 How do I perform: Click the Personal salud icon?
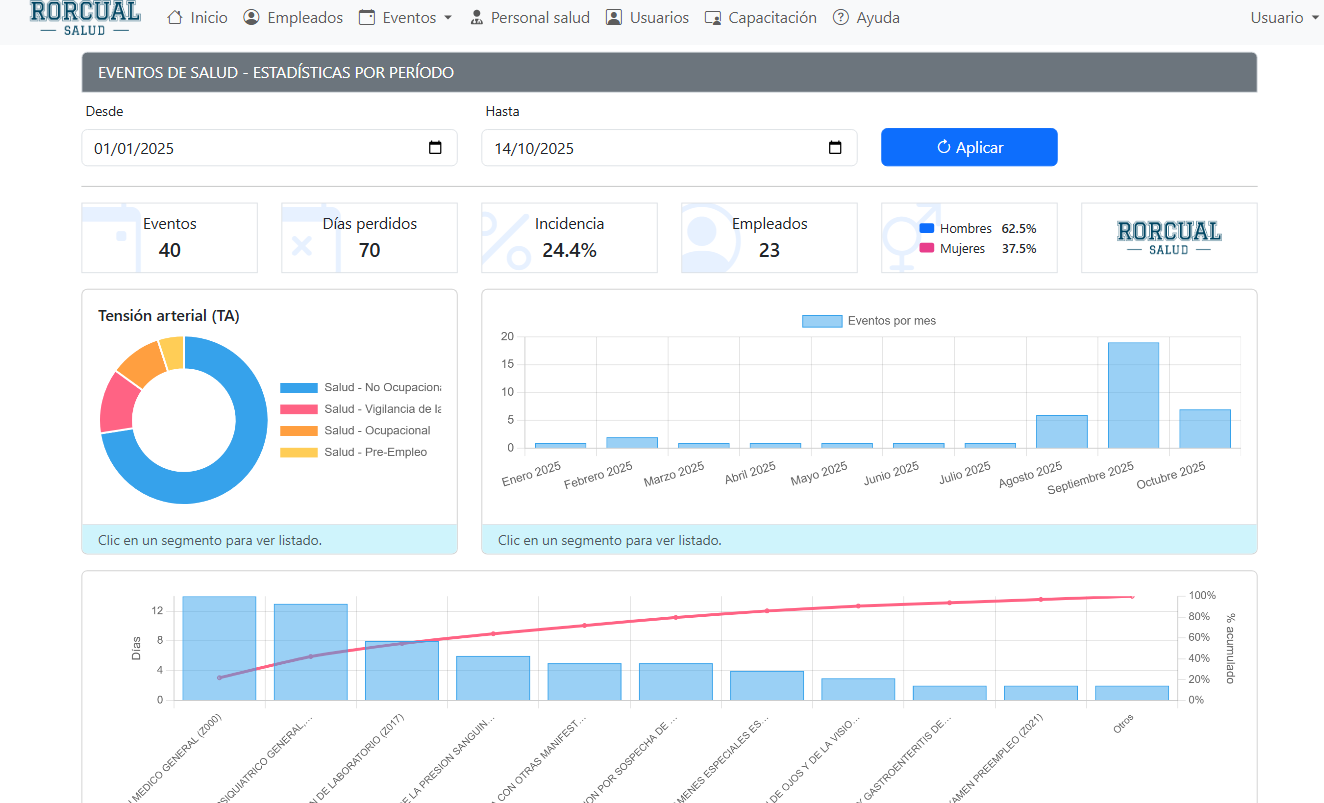tap(476, 18)
